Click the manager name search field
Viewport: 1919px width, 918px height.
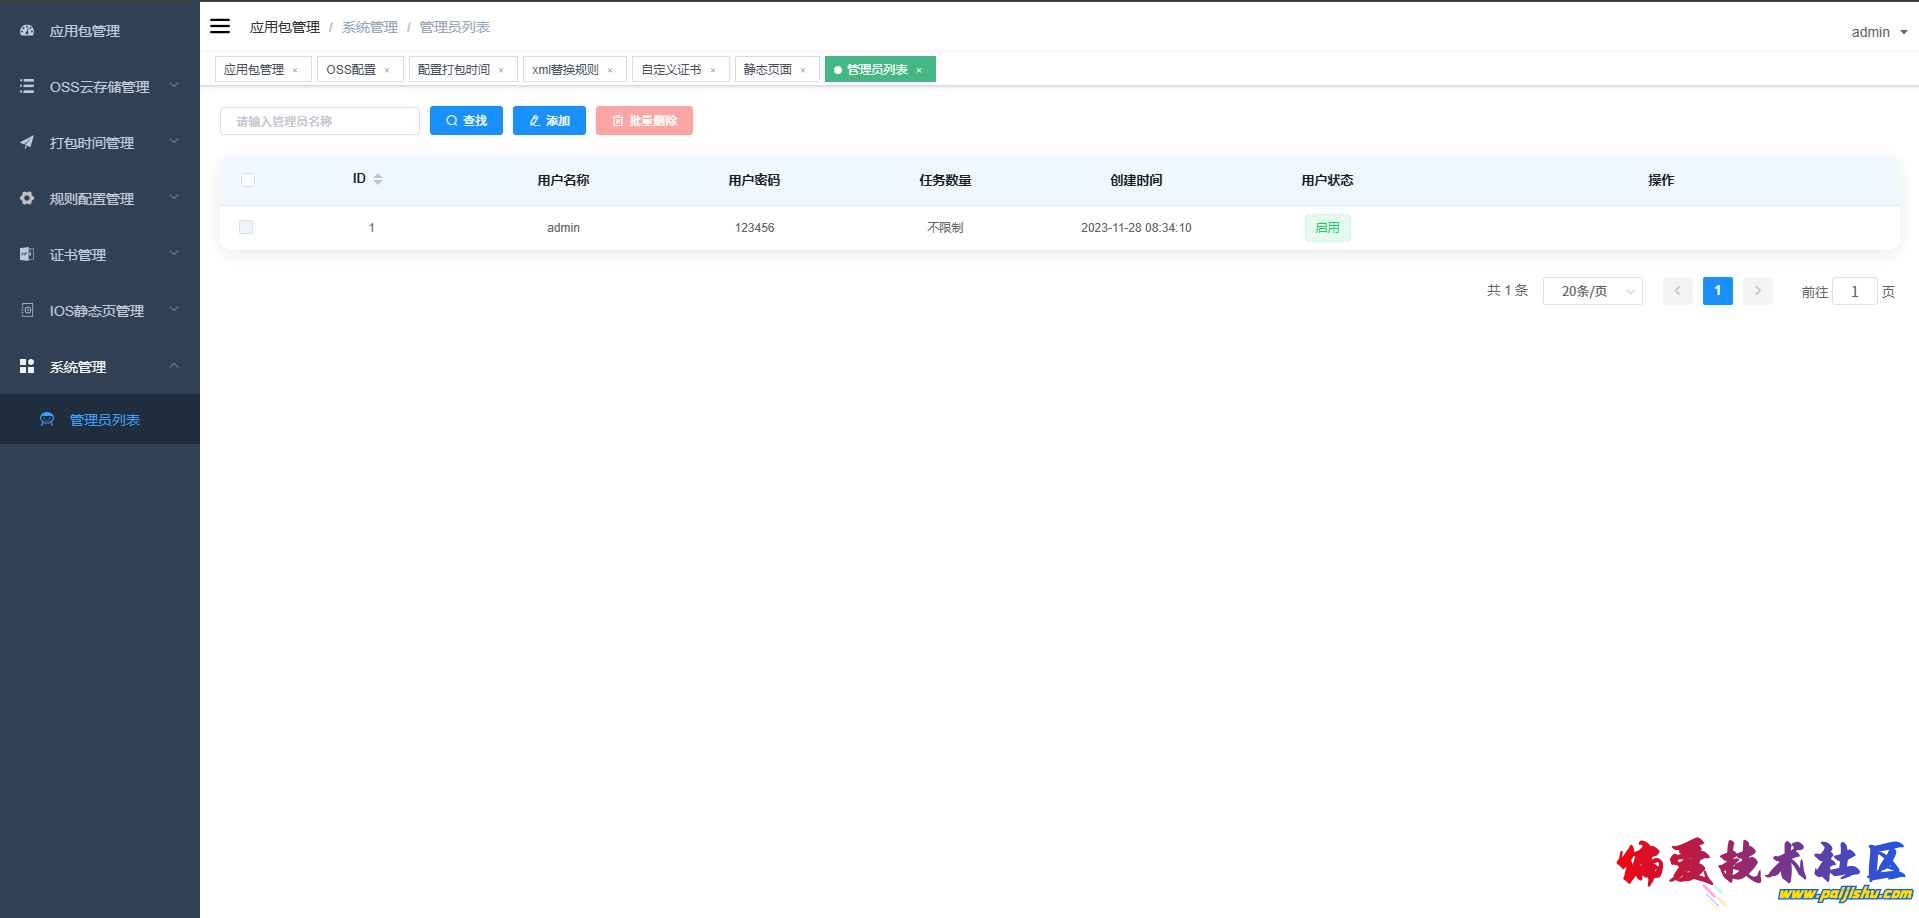click(320, 121)
